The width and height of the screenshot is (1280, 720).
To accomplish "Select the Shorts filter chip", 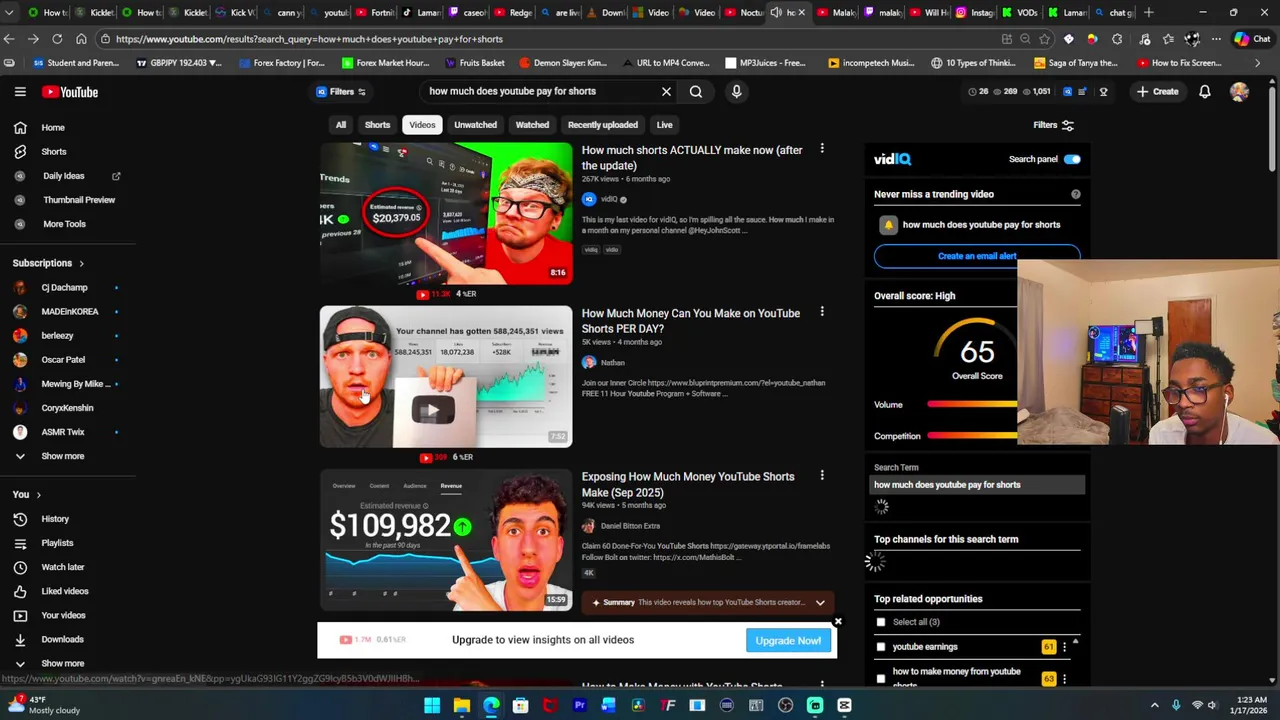I will 377,125.
